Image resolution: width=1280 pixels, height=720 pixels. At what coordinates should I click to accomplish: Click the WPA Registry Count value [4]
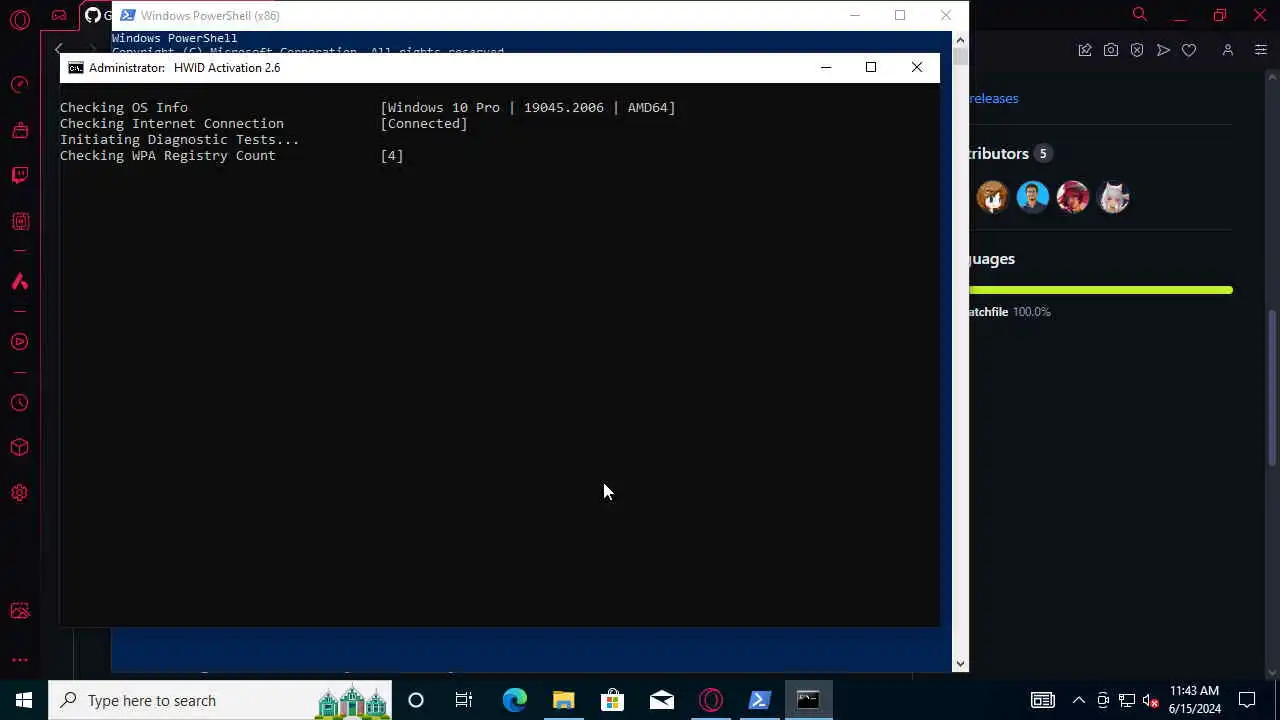point(392,155)
